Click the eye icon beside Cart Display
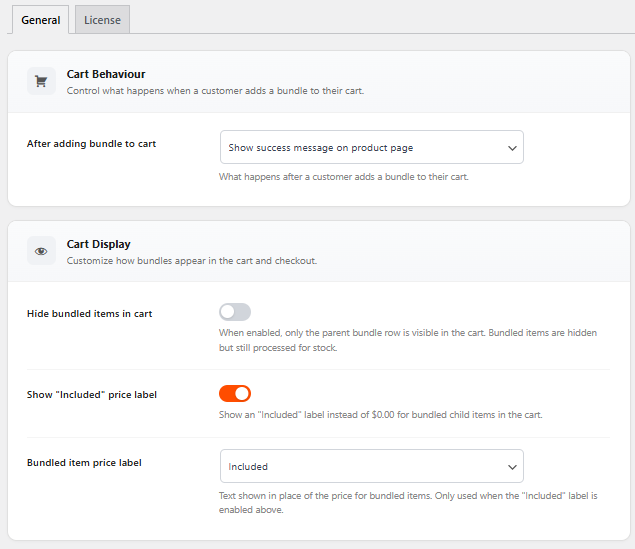The height and width of the screenshot is (549, 635). point(41,252)
